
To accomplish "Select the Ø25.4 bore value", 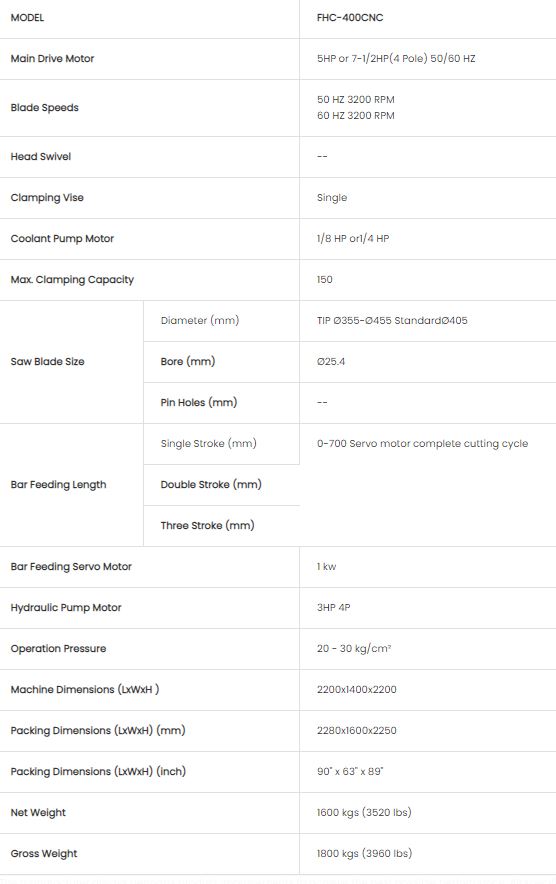I will (x=330, y=361).
